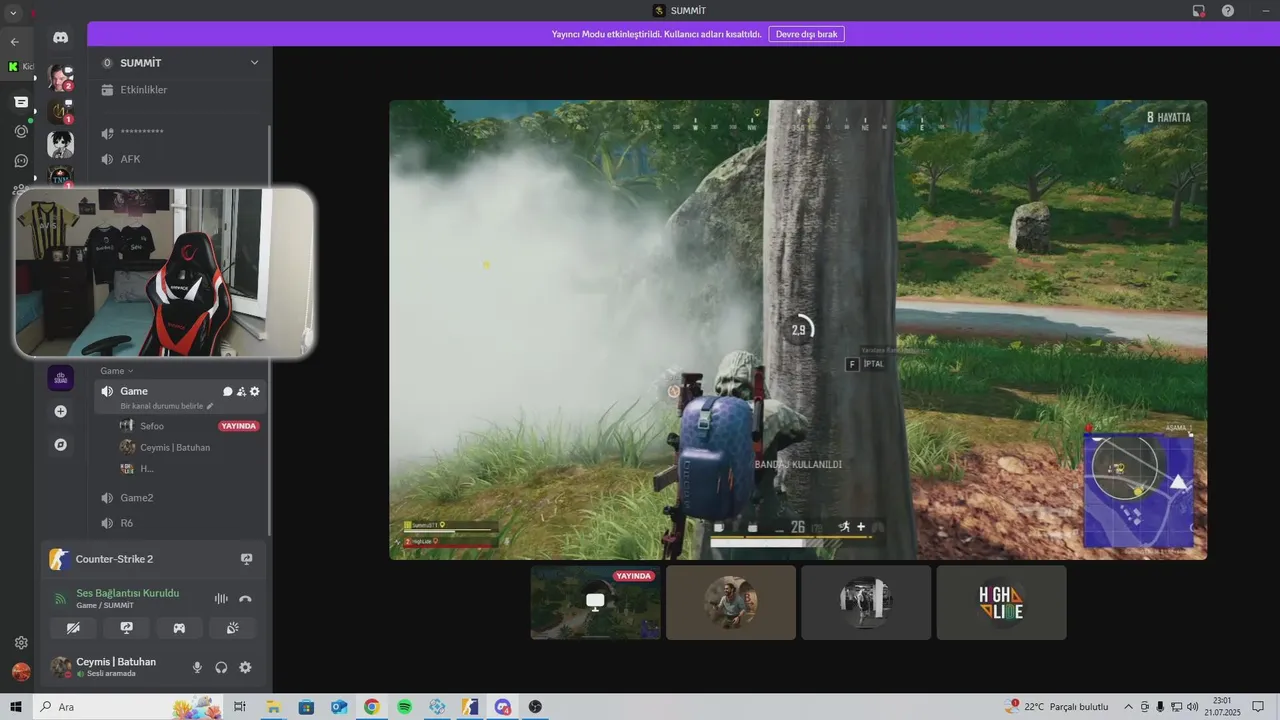Join the masked asterisk voice channel
Image resolution: width=1280 pixels, height=720 pixels.
click(x=142, y=133)
